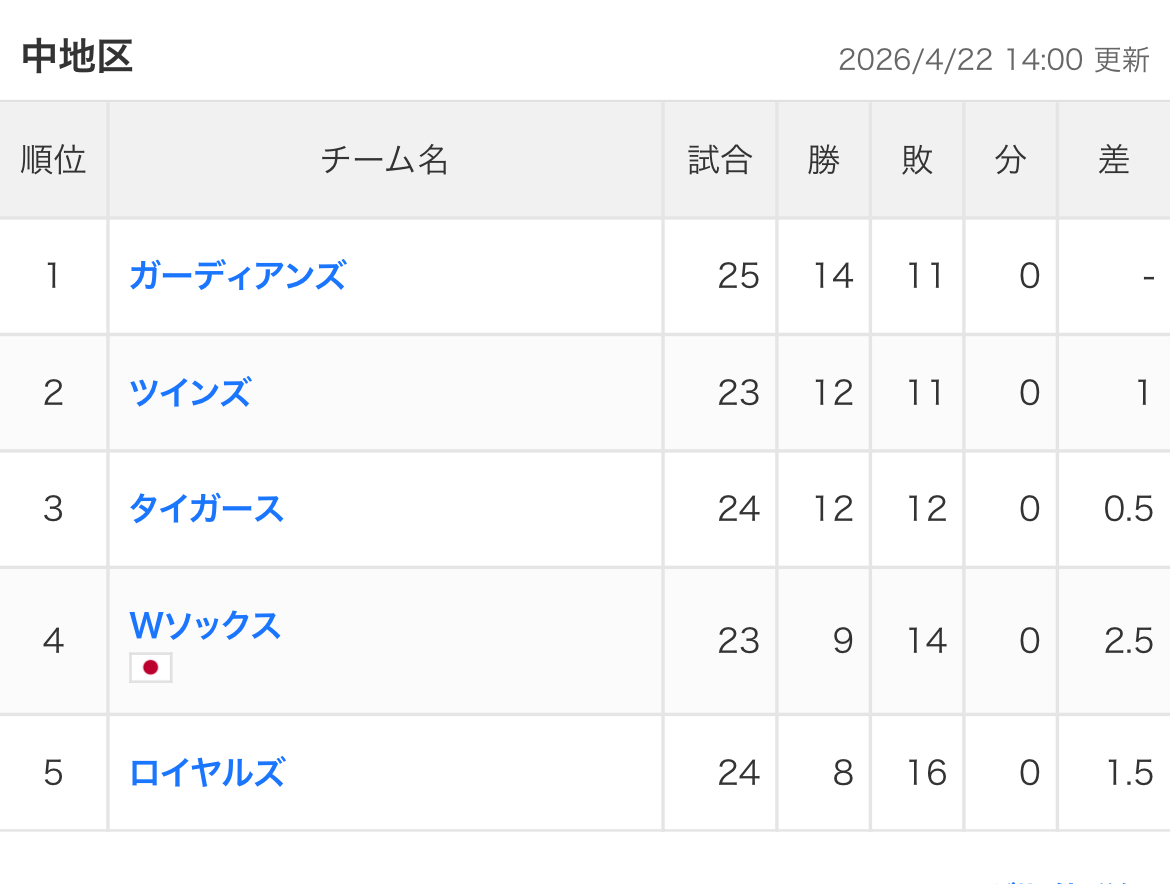Open the ツインズ team page
Screen dimensions: 1170x884
pyautogui.click(x=189, y=392)
